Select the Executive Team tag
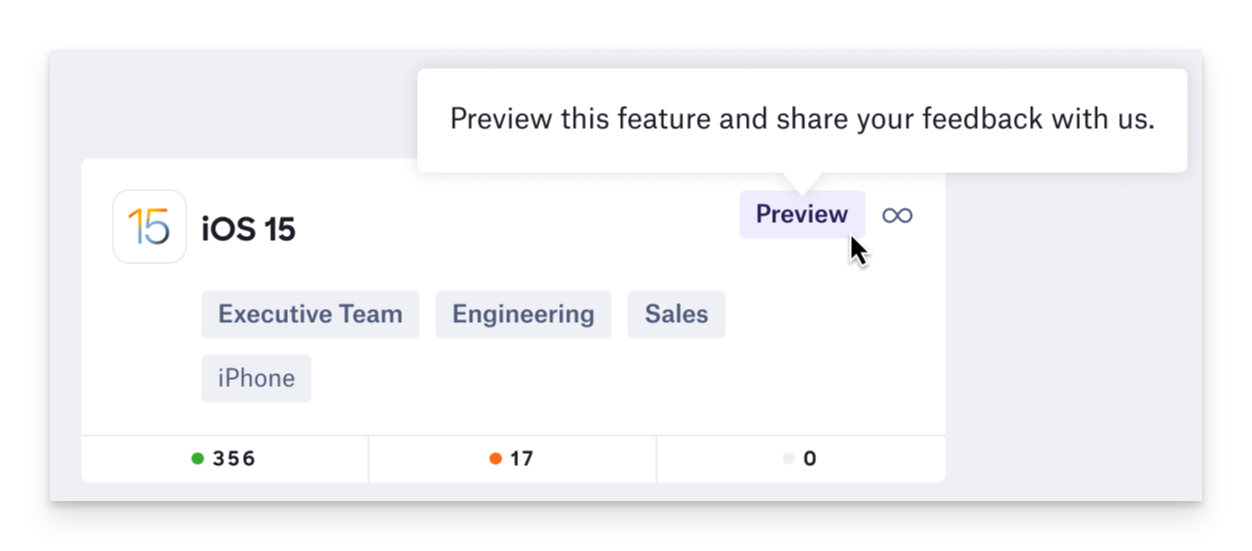 pyautogui.click(x=310, y=314)
